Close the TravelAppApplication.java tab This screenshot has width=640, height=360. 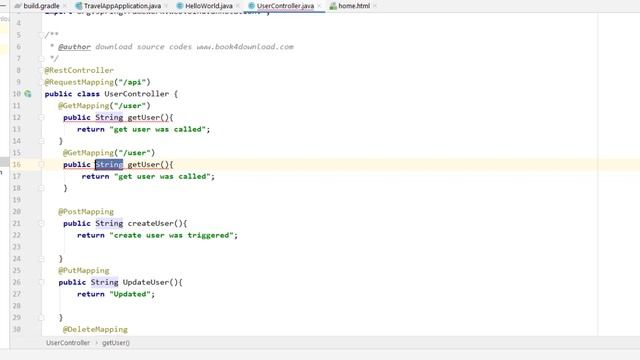167,6
